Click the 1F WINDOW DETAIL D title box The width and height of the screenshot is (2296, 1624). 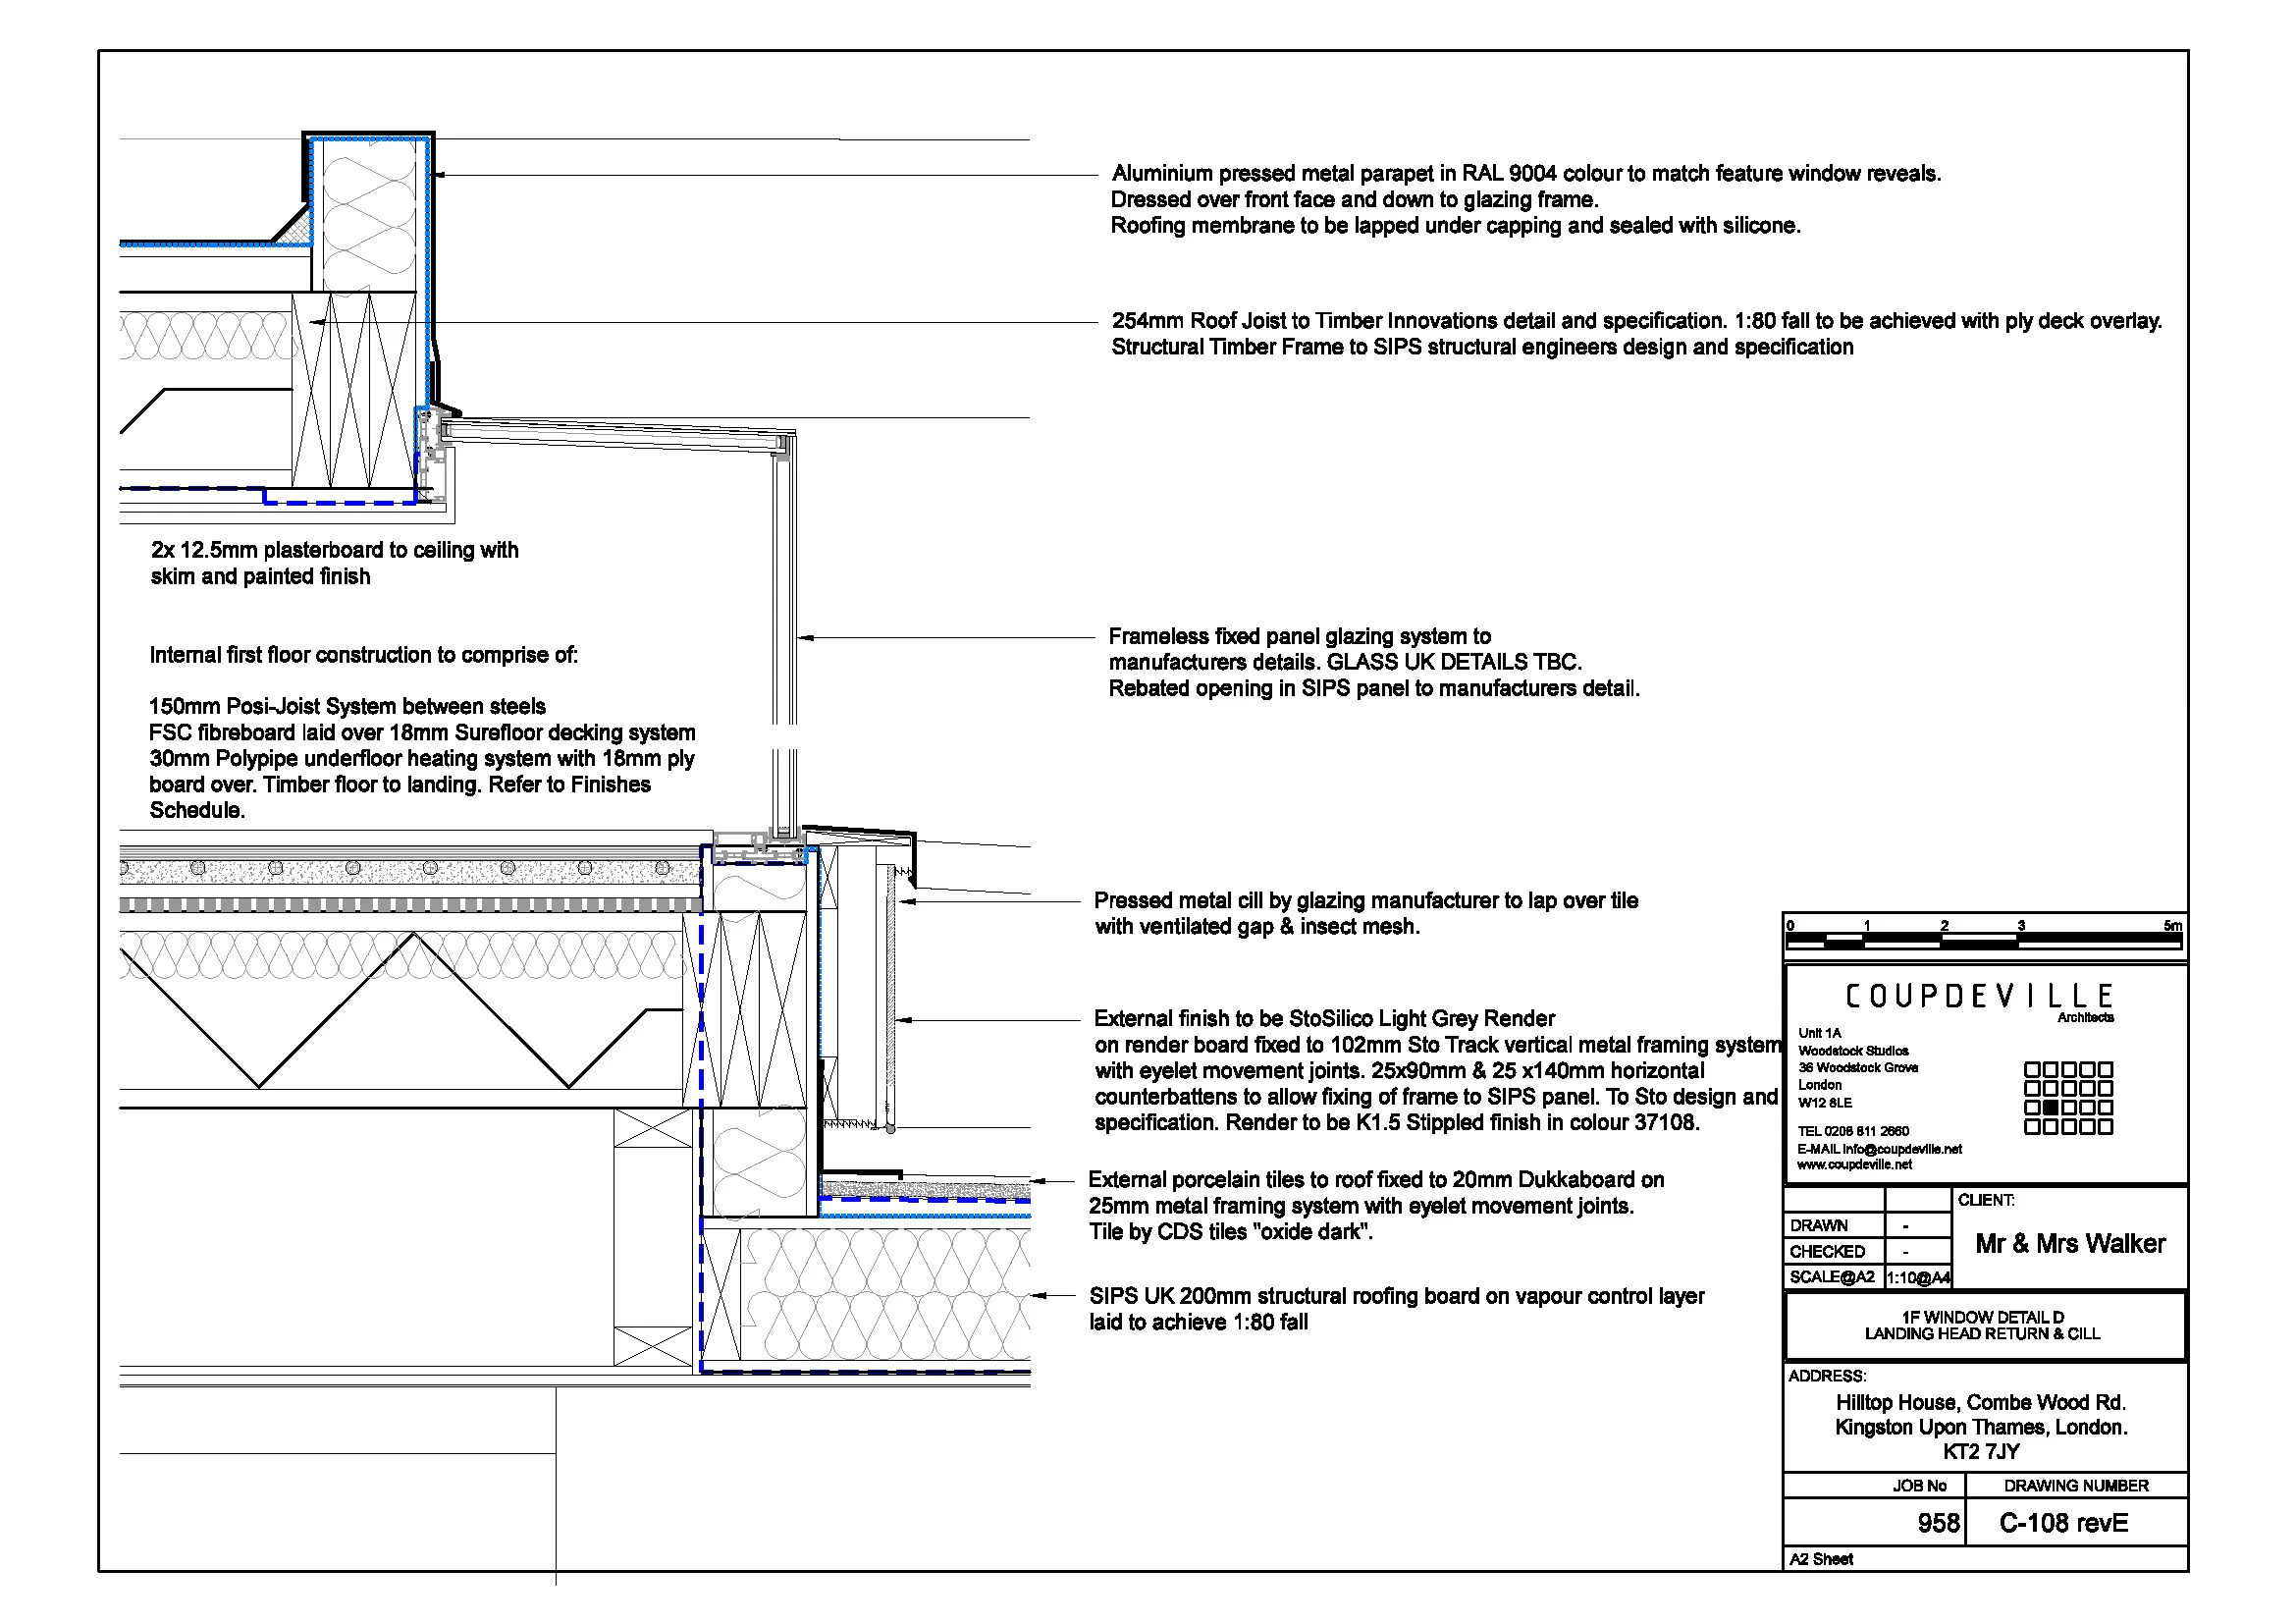pos(1982,1326)
